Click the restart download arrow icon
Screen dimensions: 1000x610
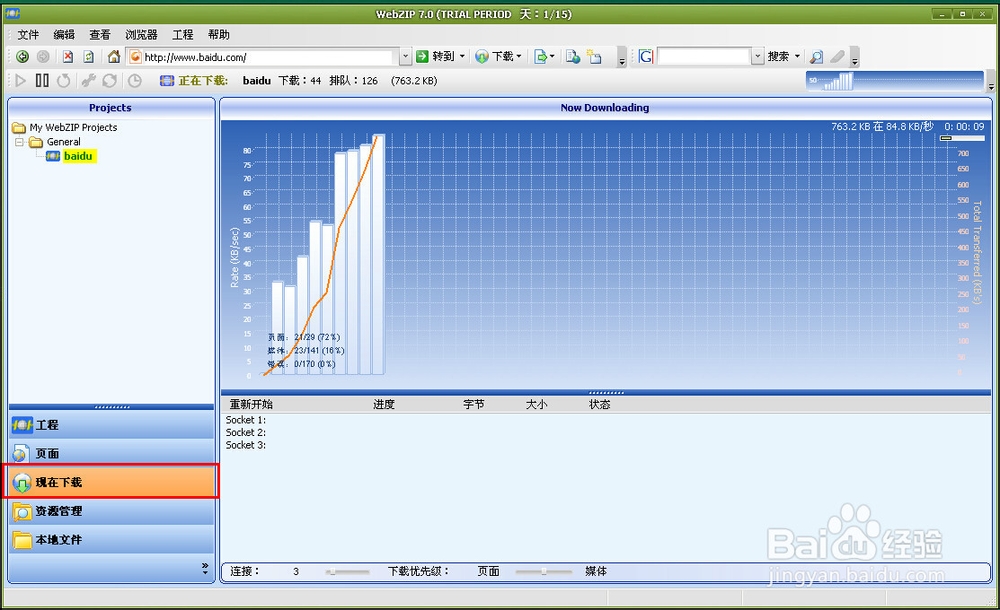point(64,80)
